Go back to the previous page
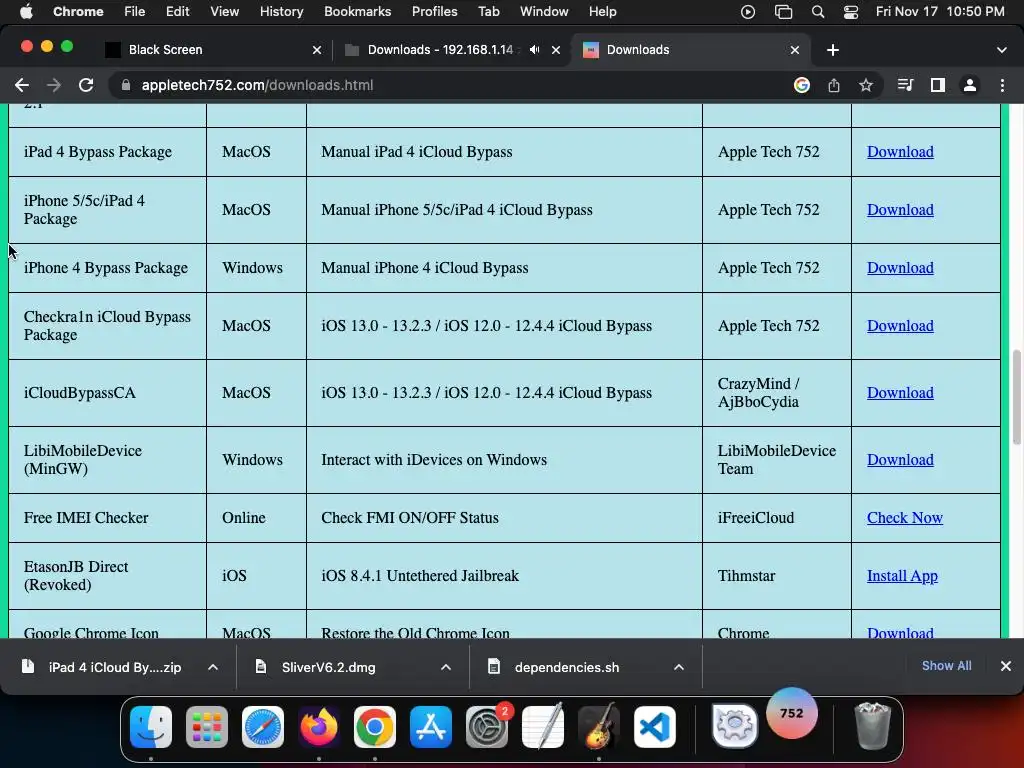Viewport: 1024px width, 768px height. (22, 85)
